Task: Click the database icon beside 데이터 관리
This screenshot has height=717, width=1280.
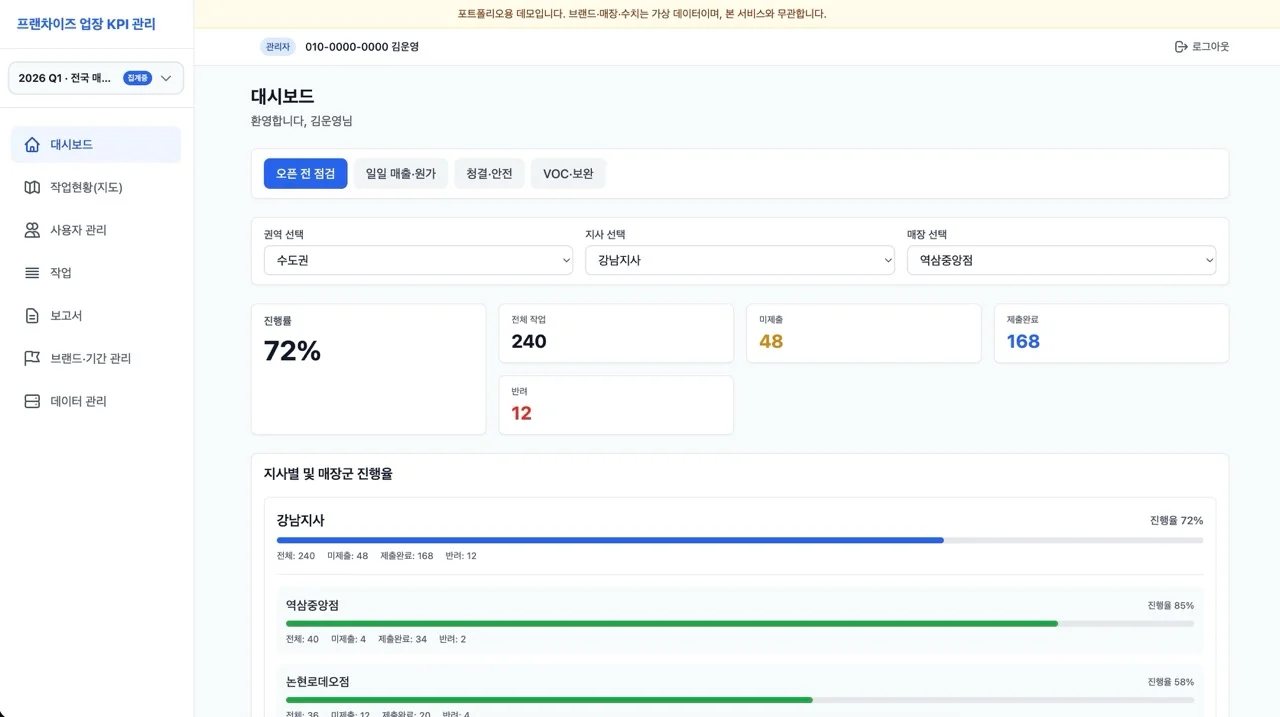Action: [32, 401]
